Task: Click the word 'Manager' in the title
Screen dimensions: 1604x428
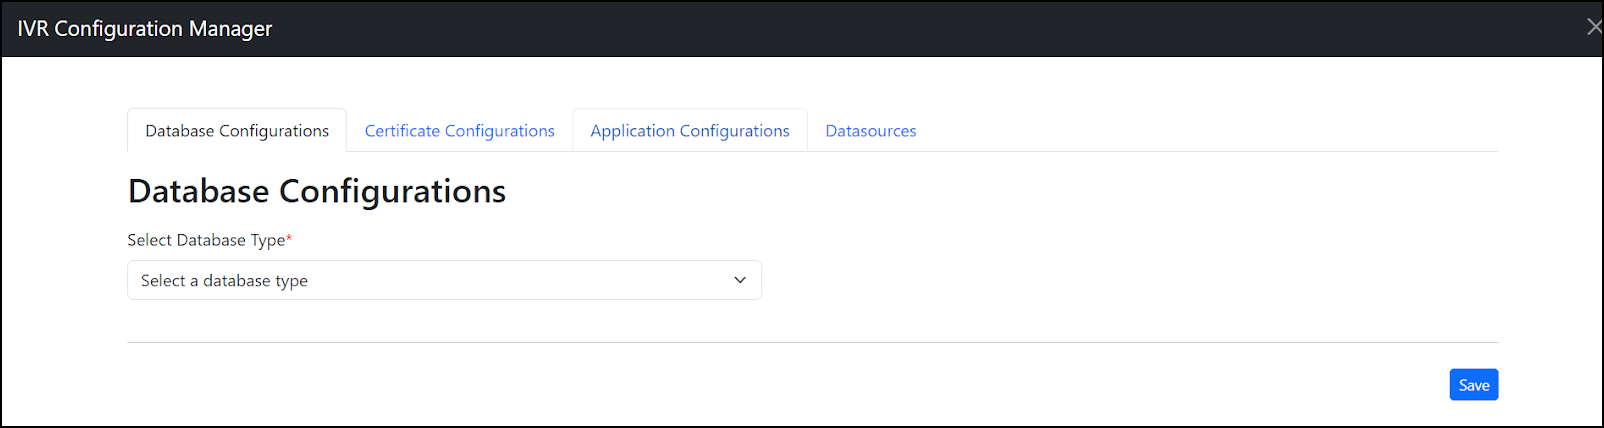Action: [230, 29]
